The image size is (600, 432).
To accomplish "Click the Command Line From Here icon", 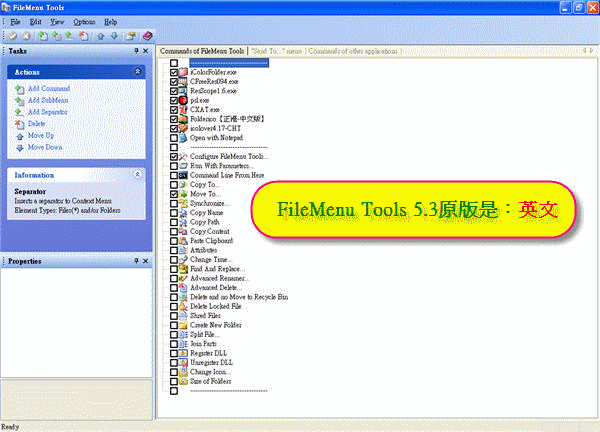I will (x=183, y=175).
